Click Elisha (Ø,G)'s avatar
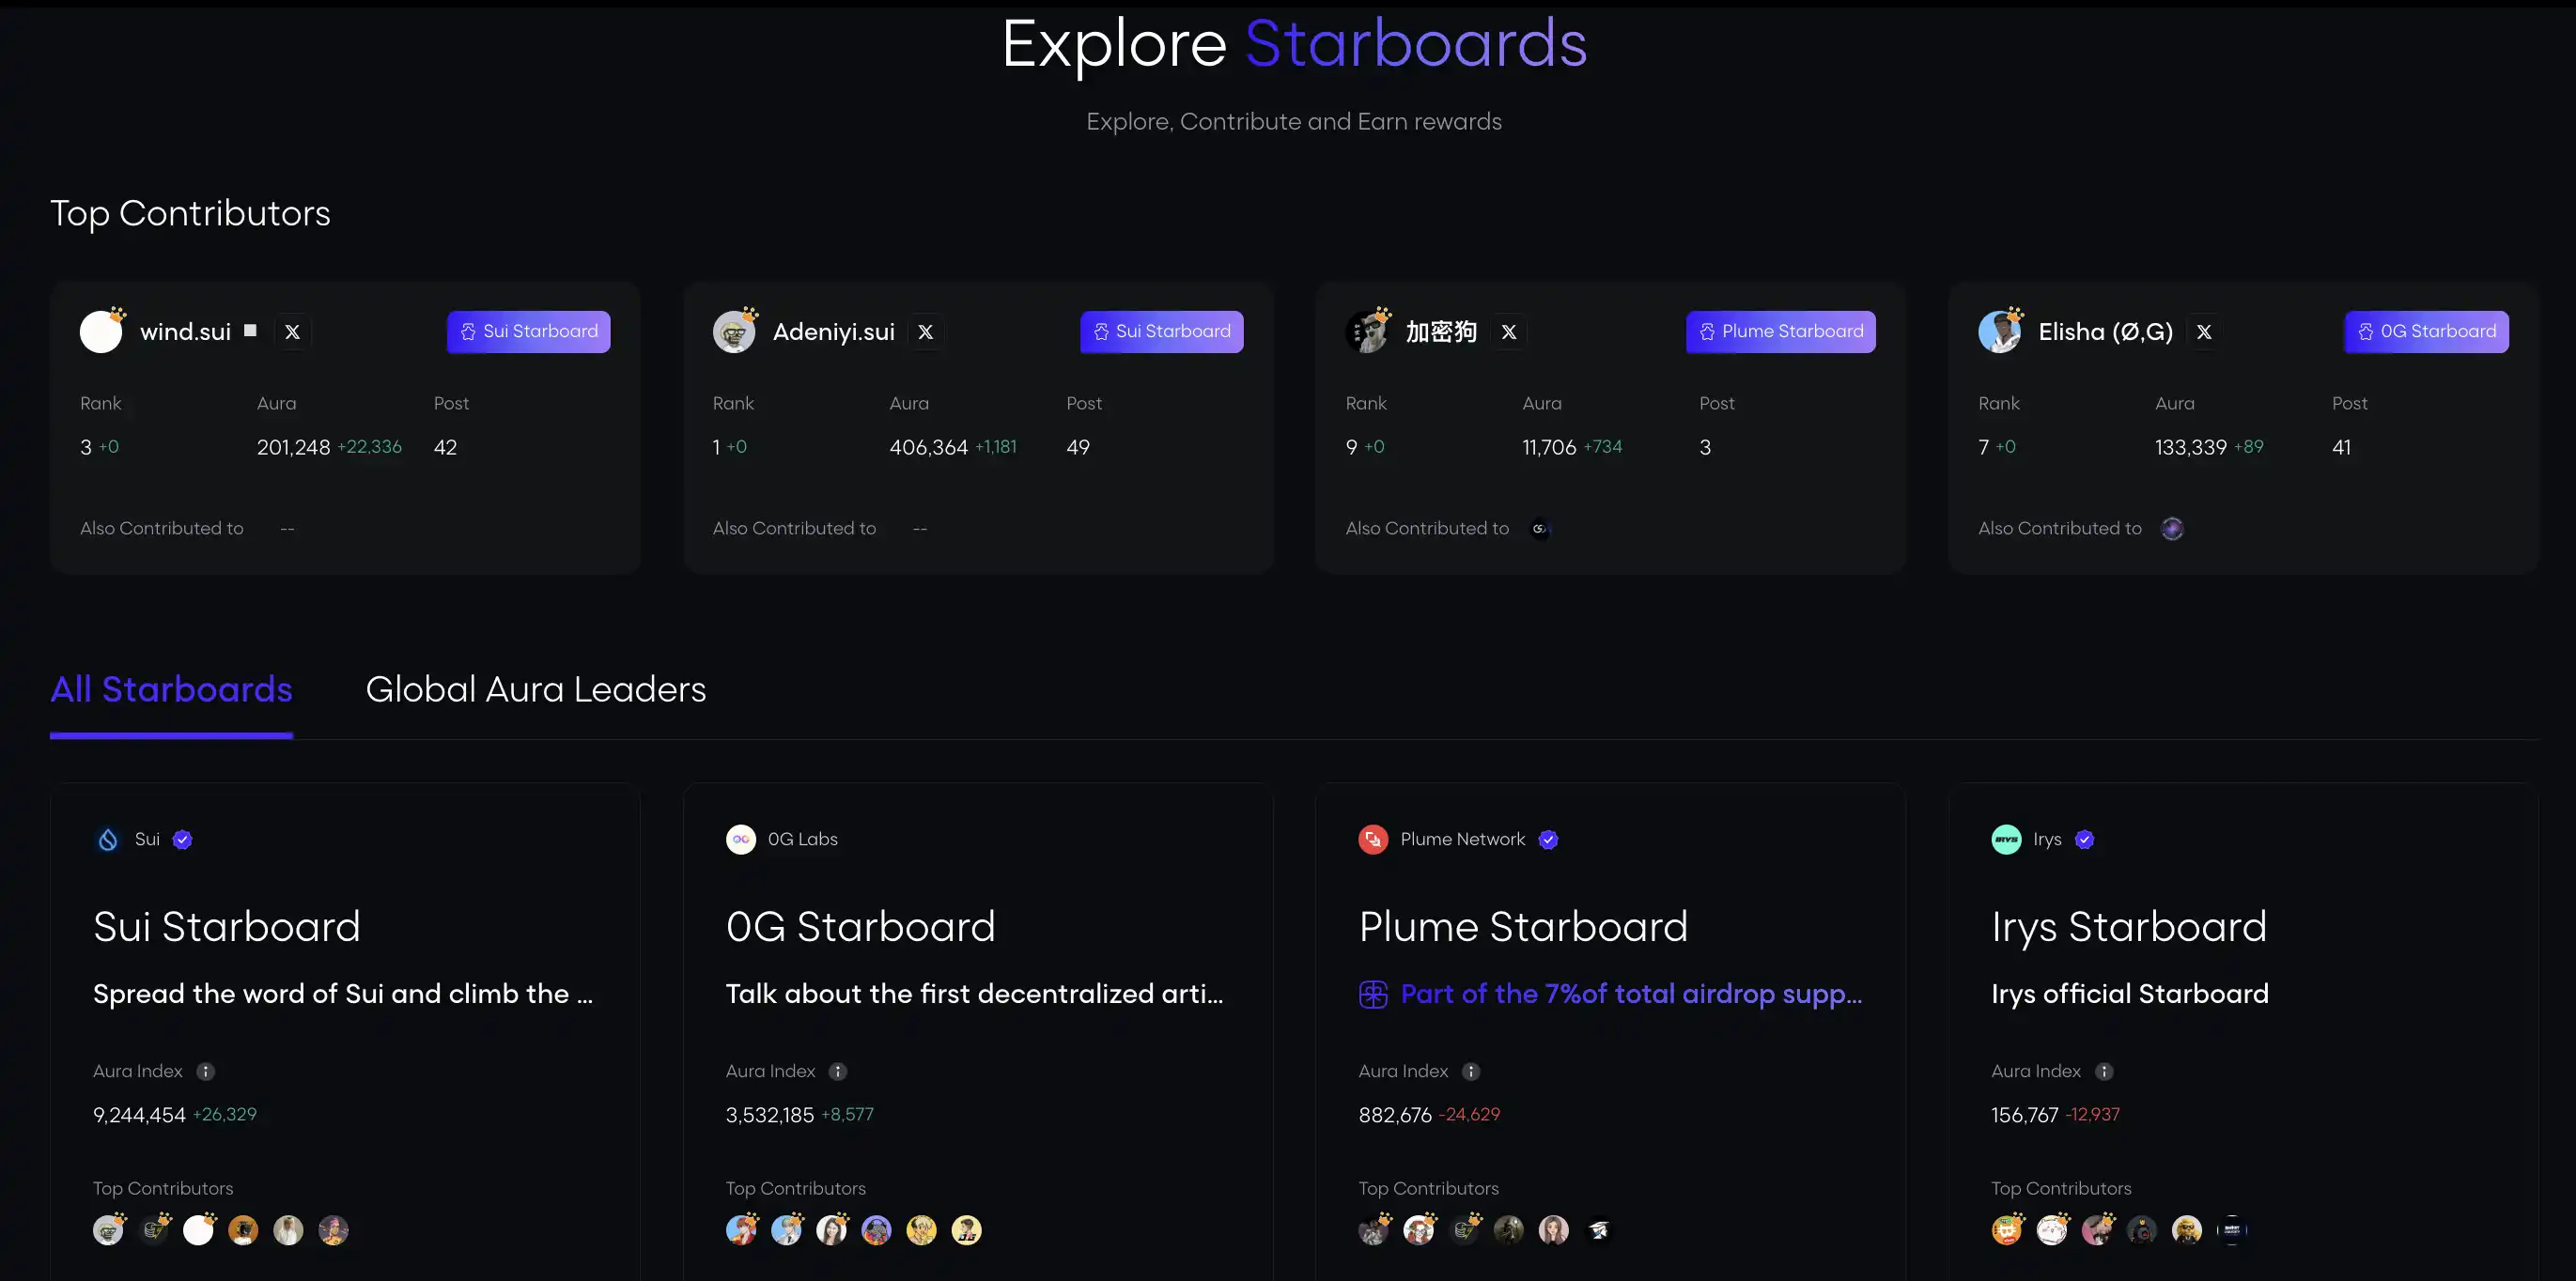2576x1281 pixels. (x=1999, y=332)
